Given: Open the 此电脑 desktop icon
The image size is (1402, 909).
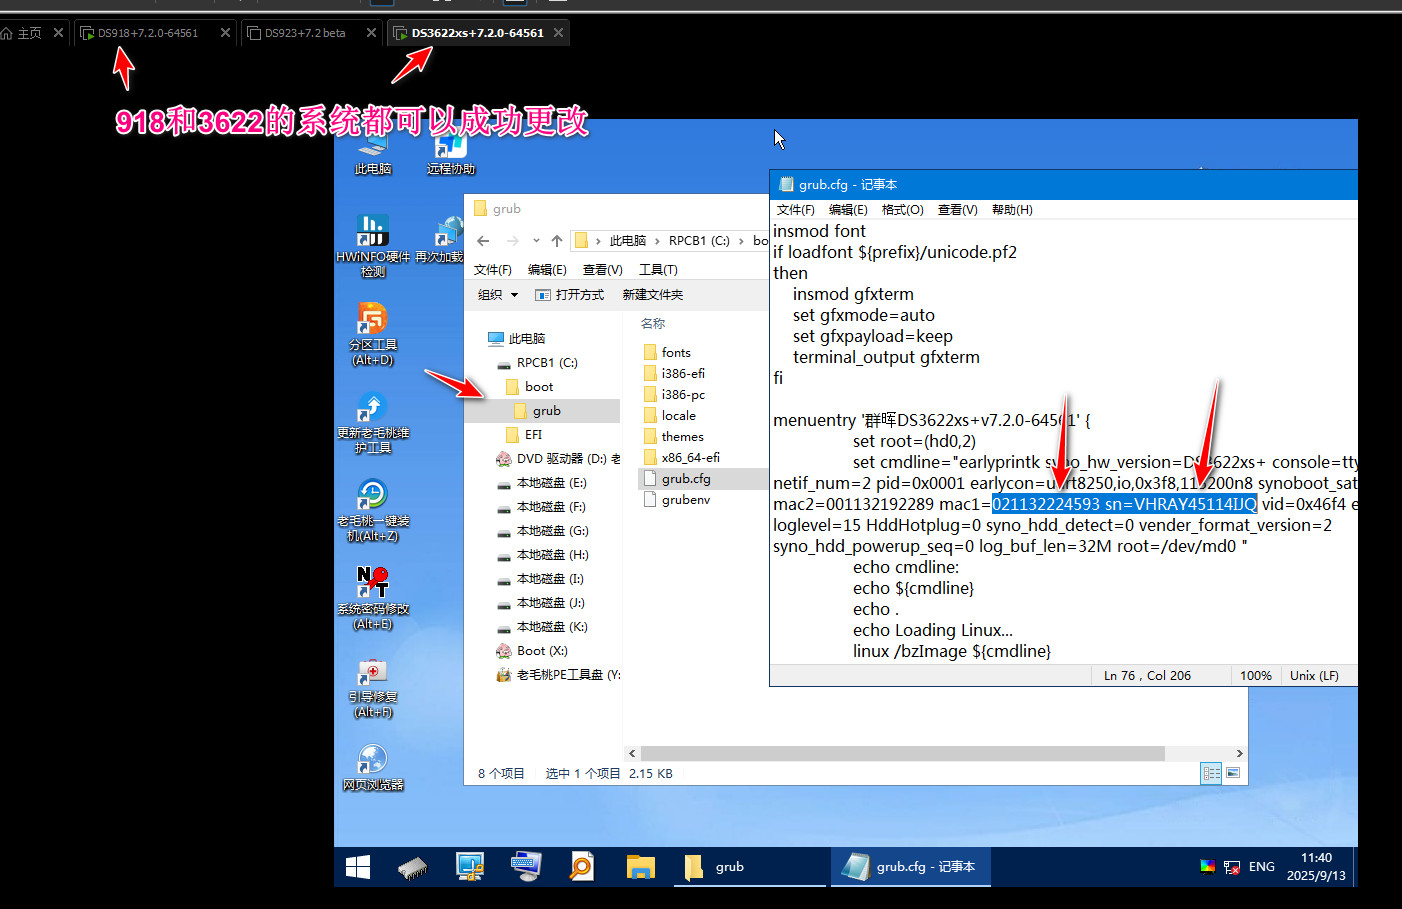Looking at the screenshot, I should [373, 152].
